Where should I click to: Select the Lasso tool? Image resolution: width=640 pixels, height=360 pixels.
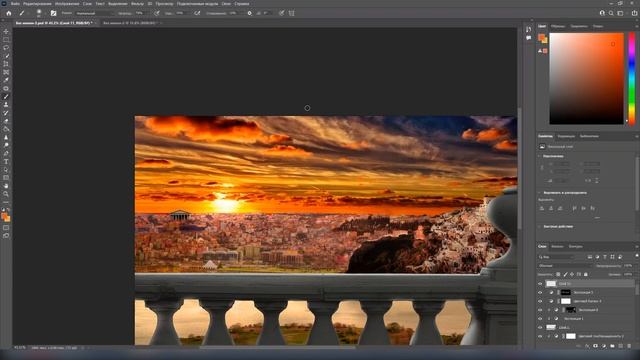(x=6, y=48)
